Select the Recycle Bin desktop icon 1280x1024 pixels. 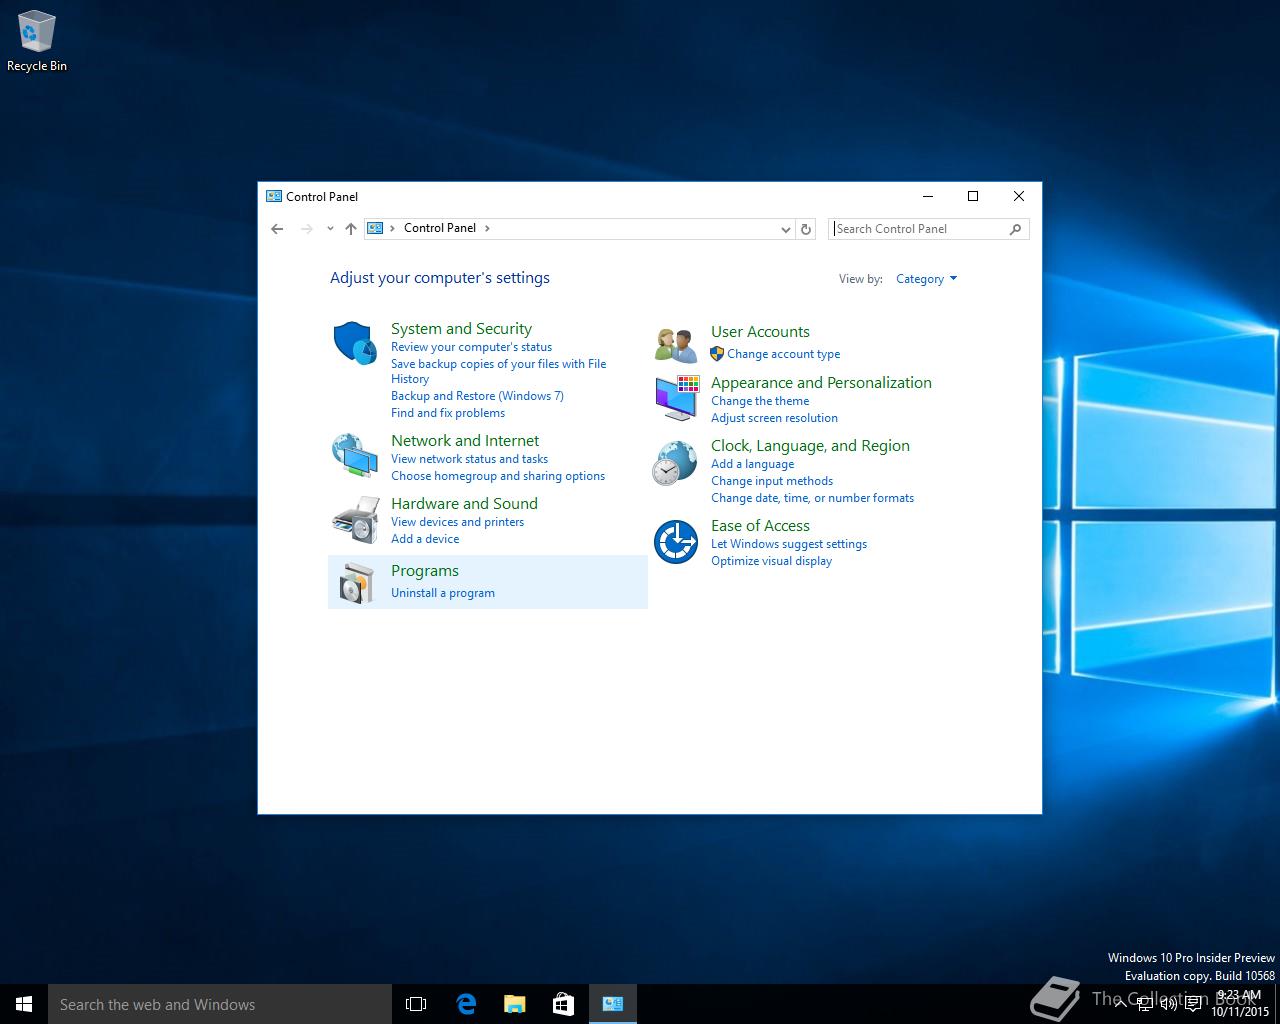[x=37, y=42]
